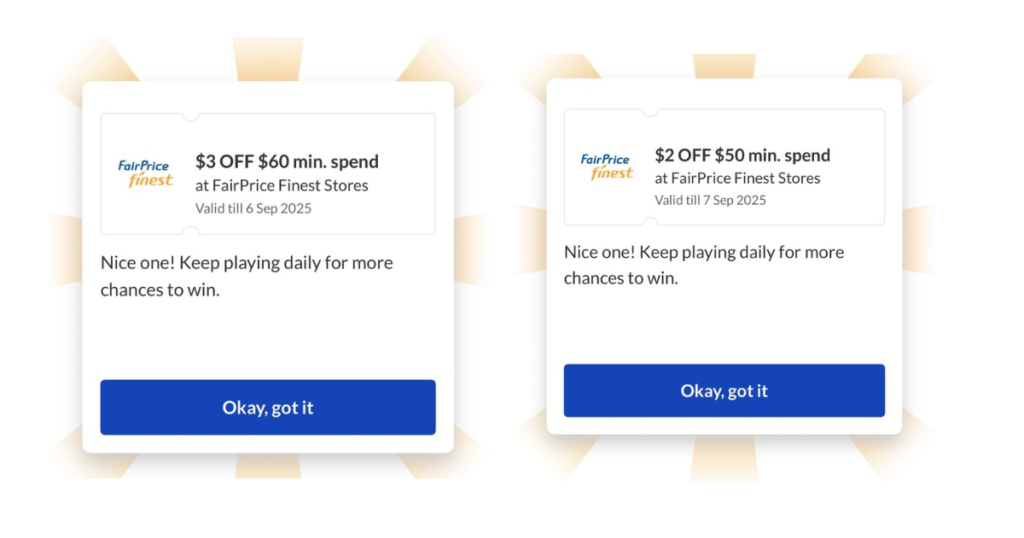
Task: Click top notch cutout of $2 OFF voucher
Action: (649, 112)
